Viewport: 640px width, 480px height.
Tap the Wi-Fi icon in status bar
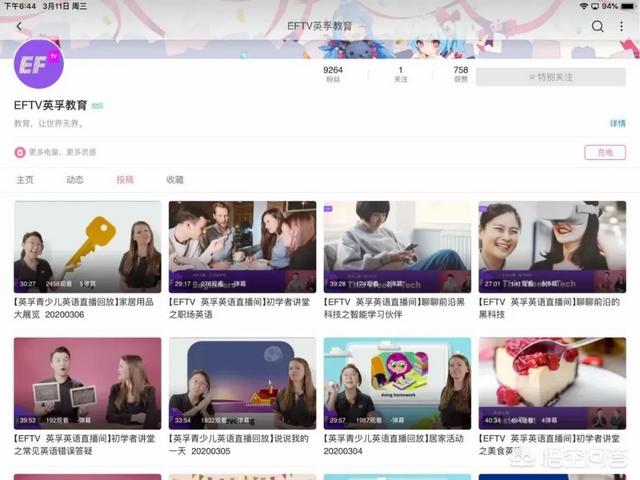[584, 6]
